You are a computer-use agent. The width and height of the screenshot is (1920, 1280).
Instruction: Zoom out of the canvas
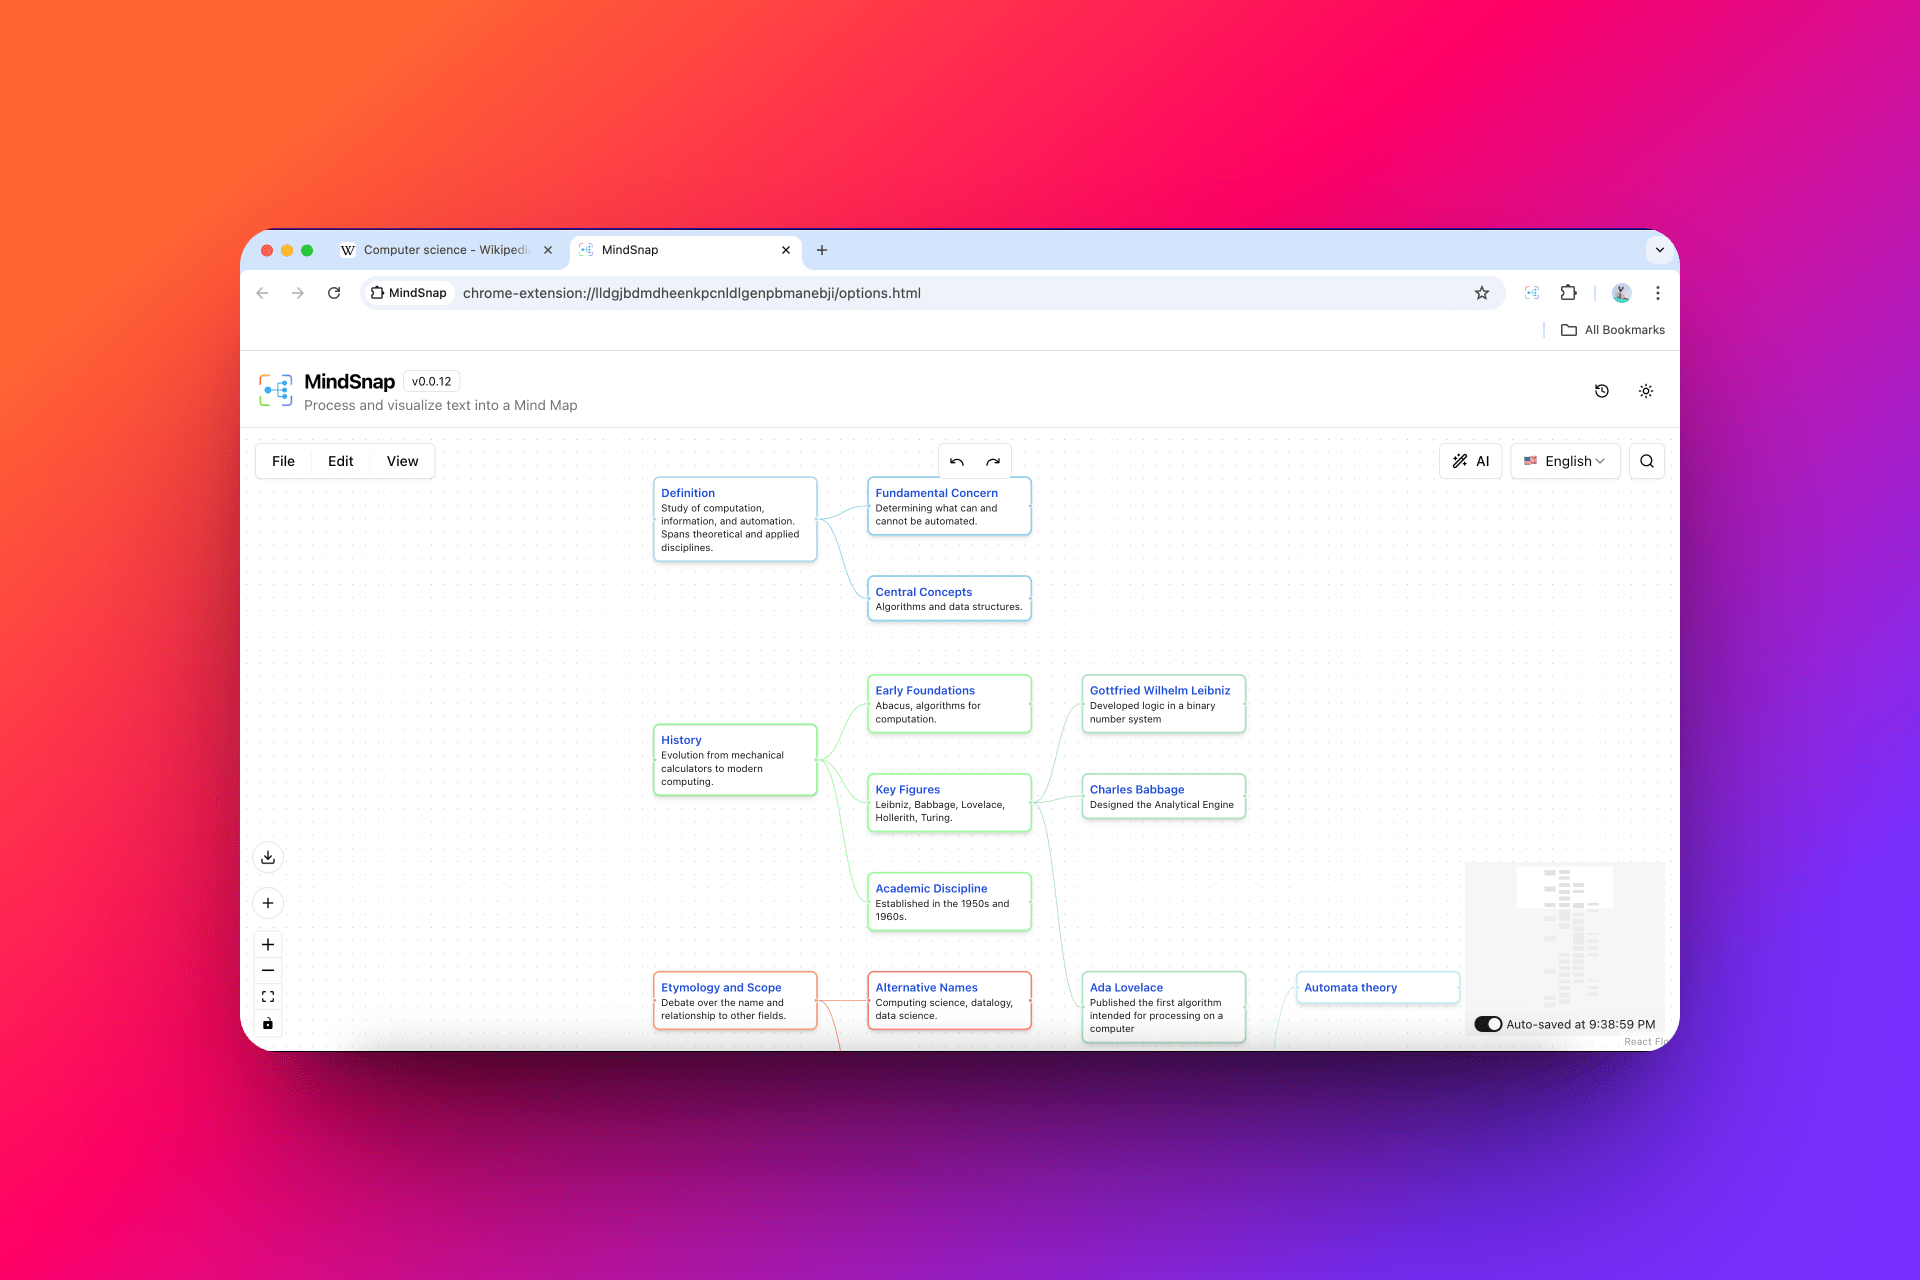(x=268, y=970)
